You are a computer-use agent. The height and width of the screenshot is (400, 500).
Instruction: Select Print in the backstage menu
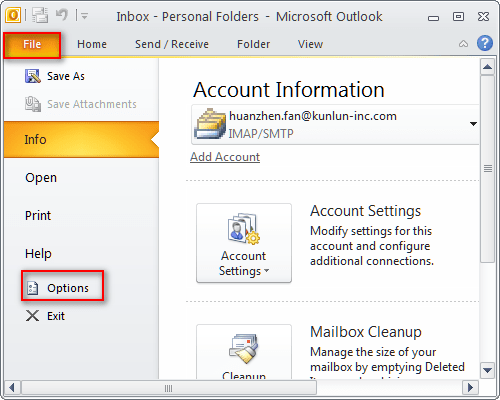[38, 216]
